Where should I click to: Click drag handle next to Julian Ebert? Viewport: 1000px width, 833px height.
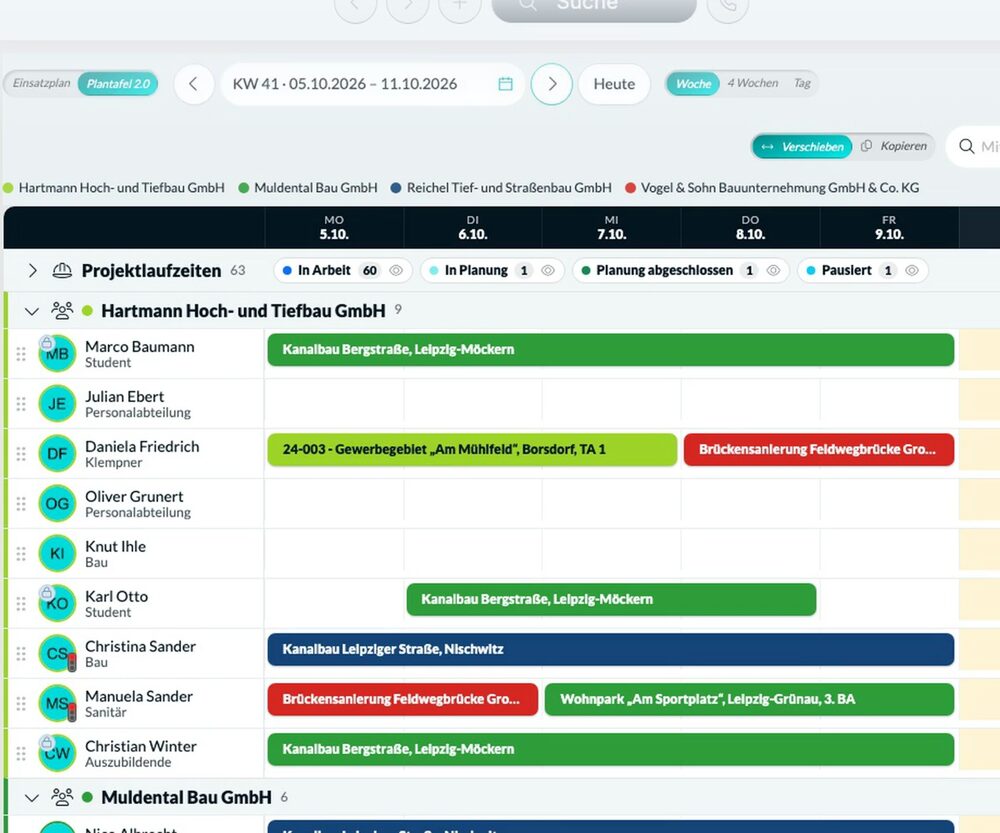tap(21, 404)
